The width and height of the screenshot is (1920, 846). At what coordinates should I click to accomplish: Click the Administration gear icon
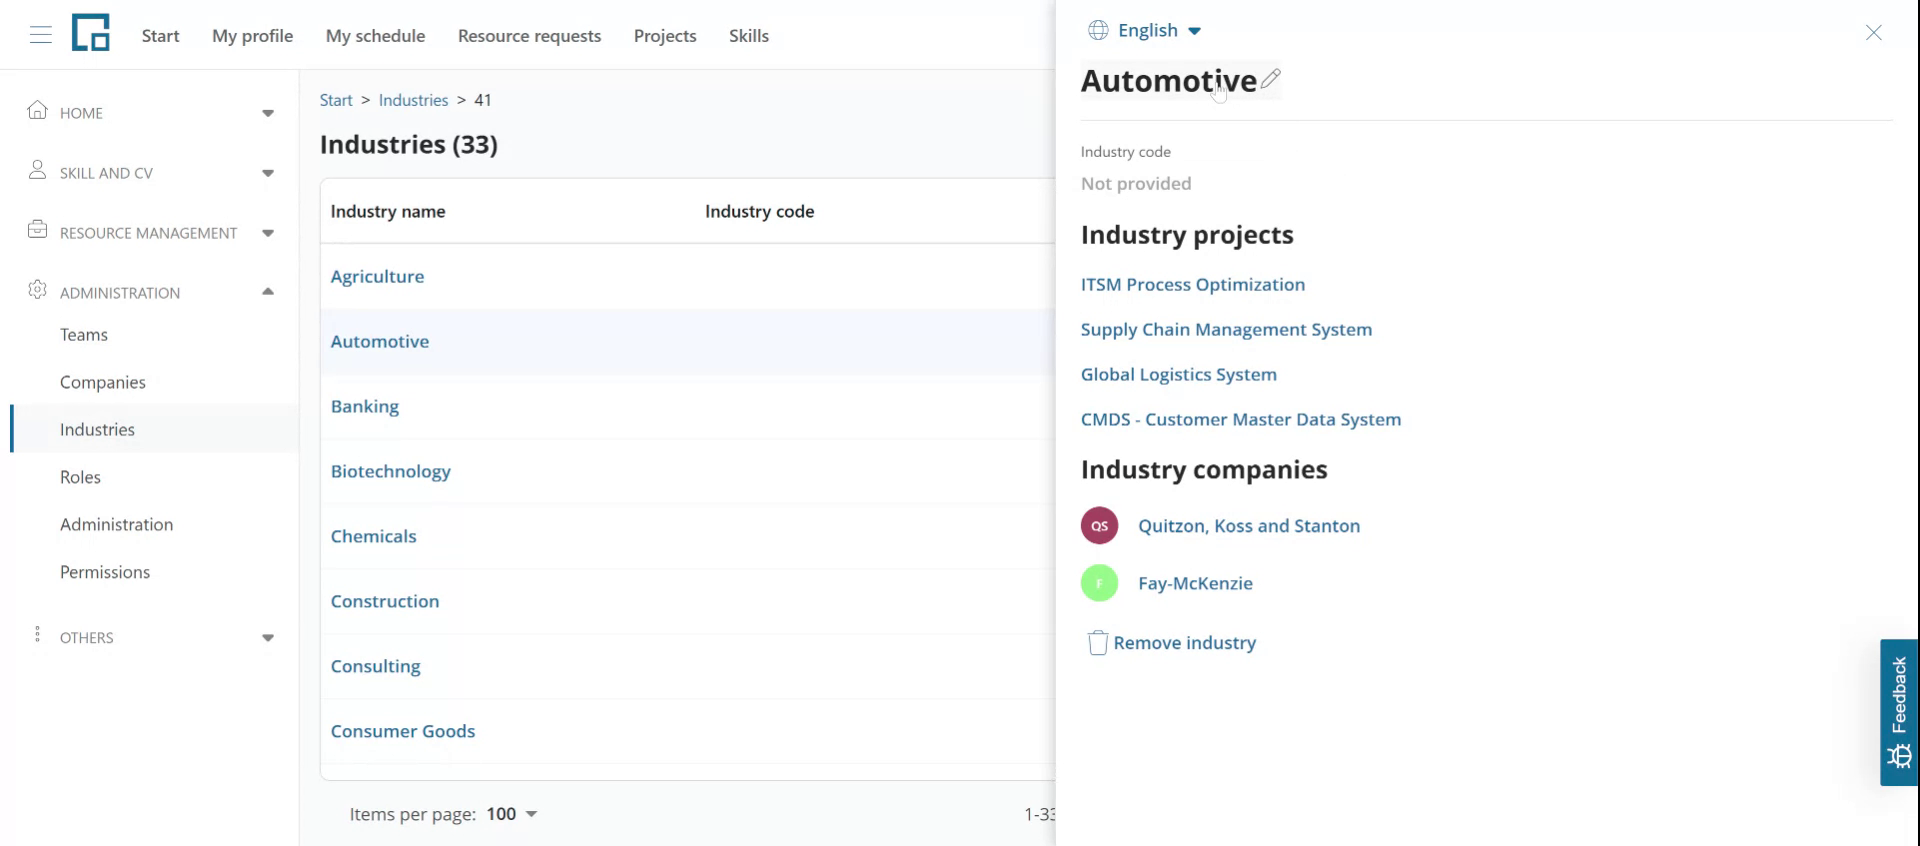click(x=37, y=290)
